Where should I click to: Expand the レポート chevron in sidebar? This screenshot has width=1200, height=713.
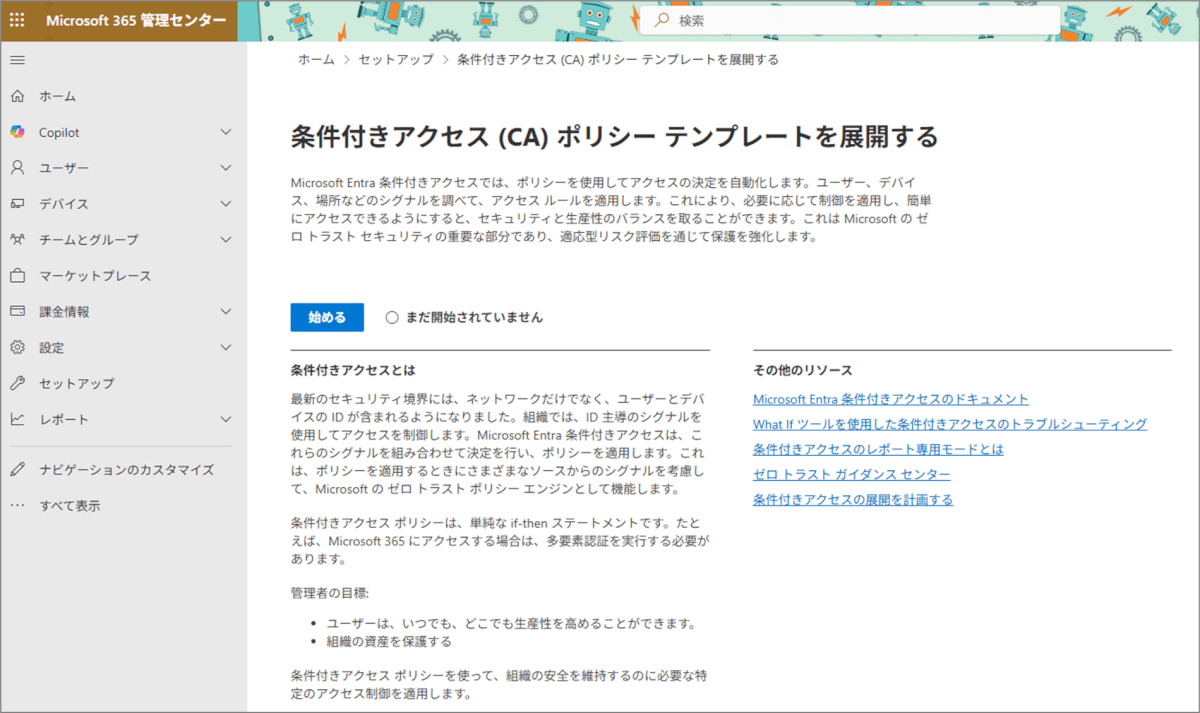coord(226,420)
